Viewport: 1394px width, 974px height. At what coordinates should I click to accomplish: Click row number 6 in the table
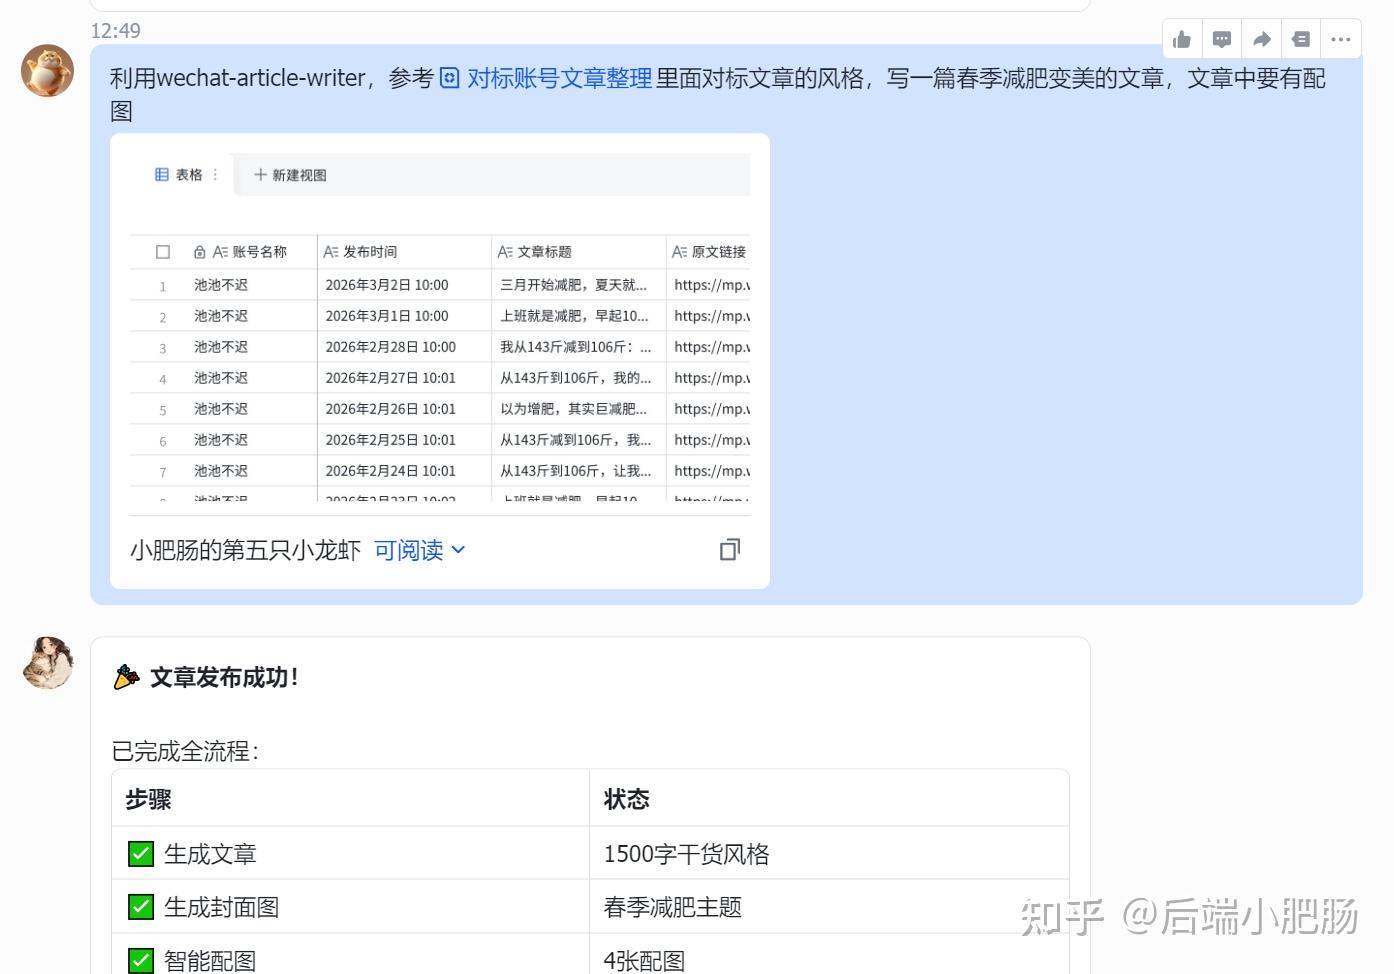pos(163,442)
